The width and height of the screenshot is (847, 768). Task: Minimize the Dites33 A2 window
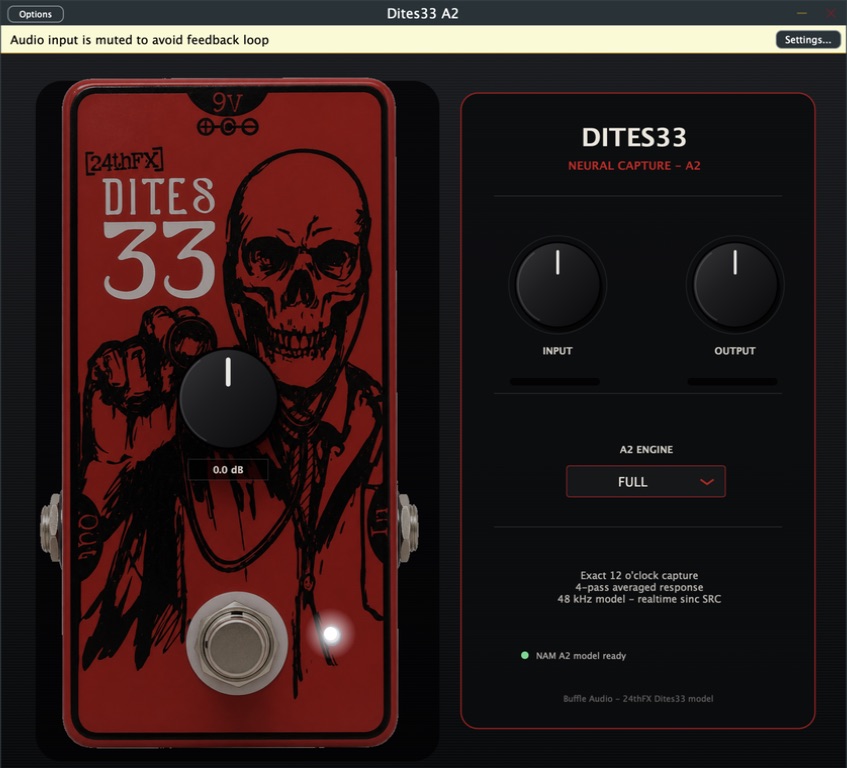tap(802, 13)
